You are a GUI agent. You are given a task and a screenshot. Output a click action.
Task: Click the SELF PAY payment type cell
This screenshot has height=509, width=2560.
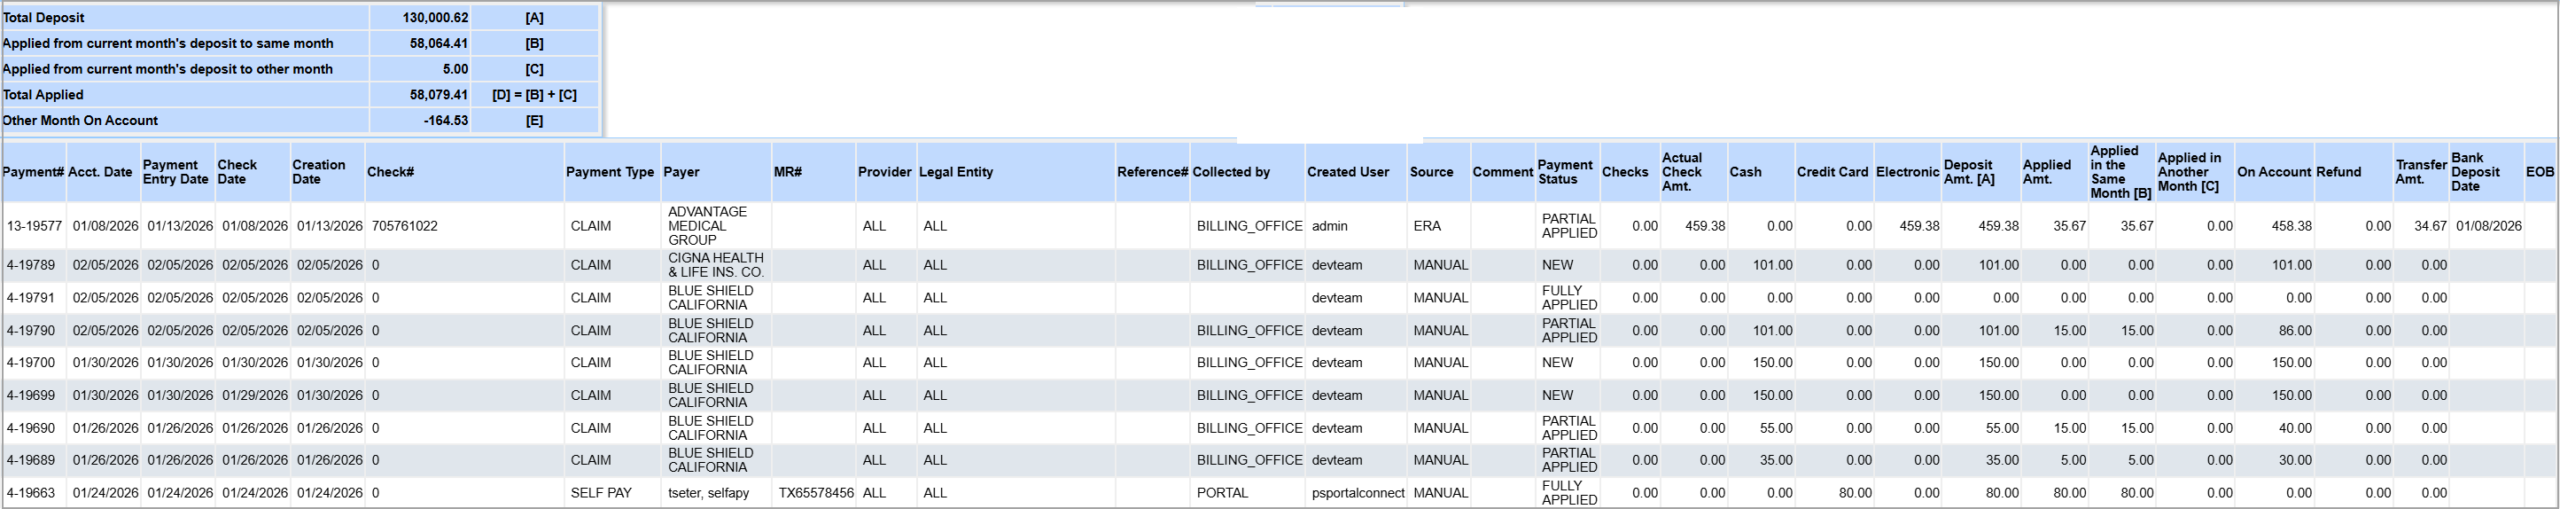coord(601,493)
